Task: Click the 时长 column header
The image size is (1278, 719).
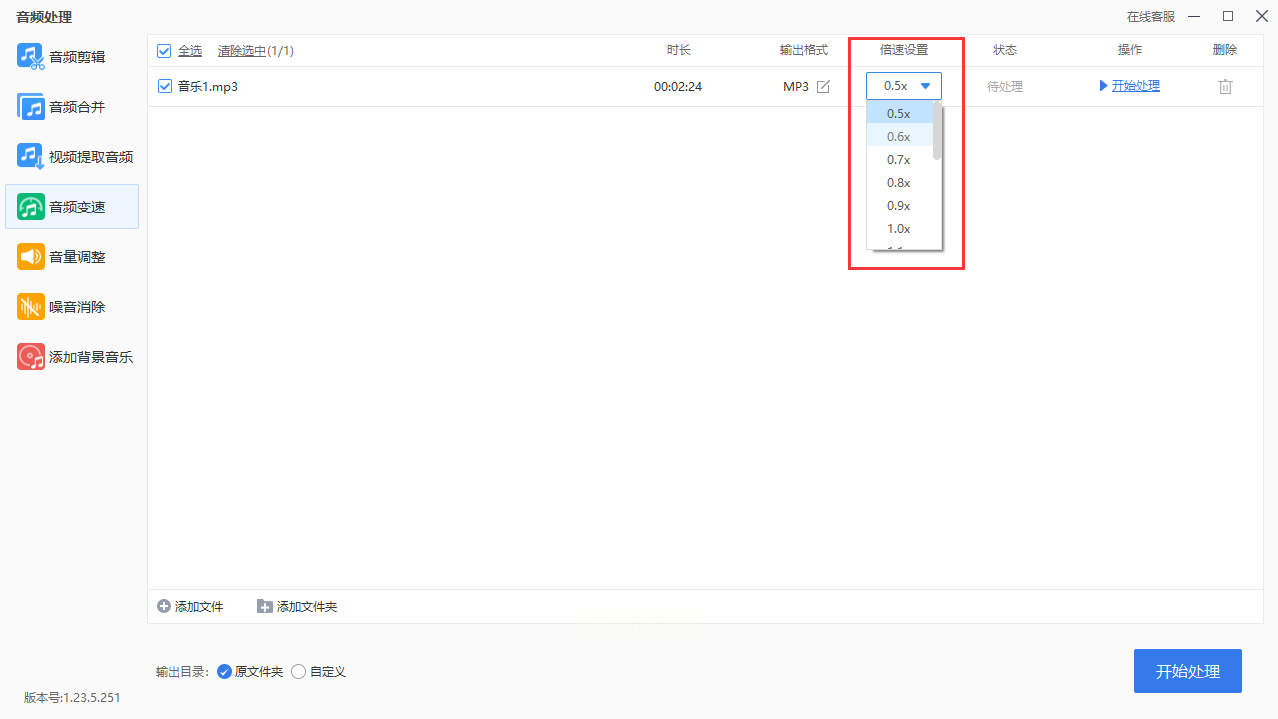Action: pyautogui.click(x=679, y=50)
